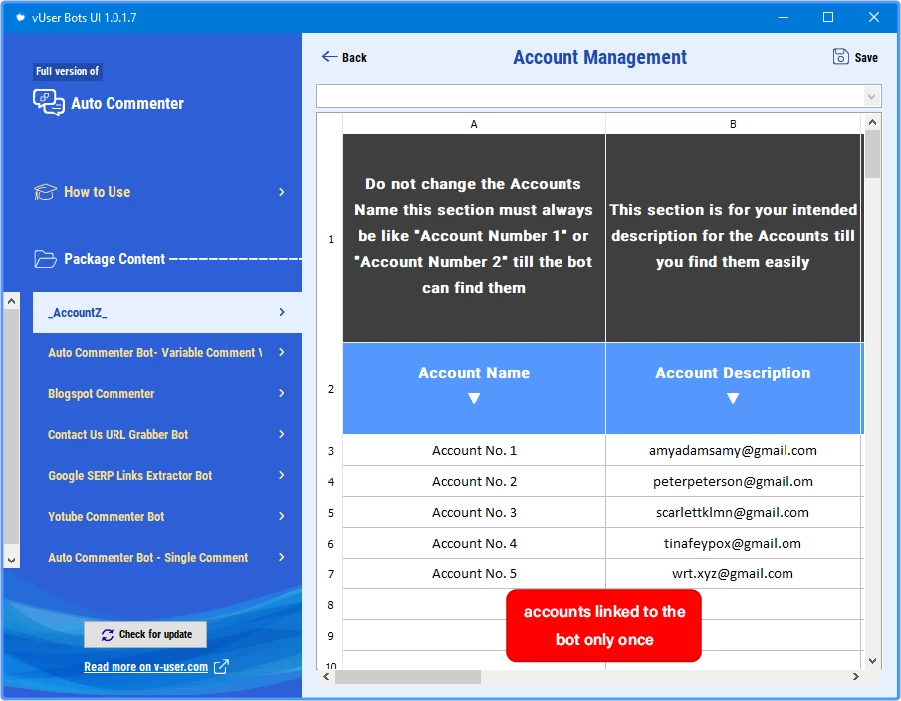Viewport: 901px width, 701px height.
Task: Click the sidebar list scroll down arrow
Action: pos(11,560)
